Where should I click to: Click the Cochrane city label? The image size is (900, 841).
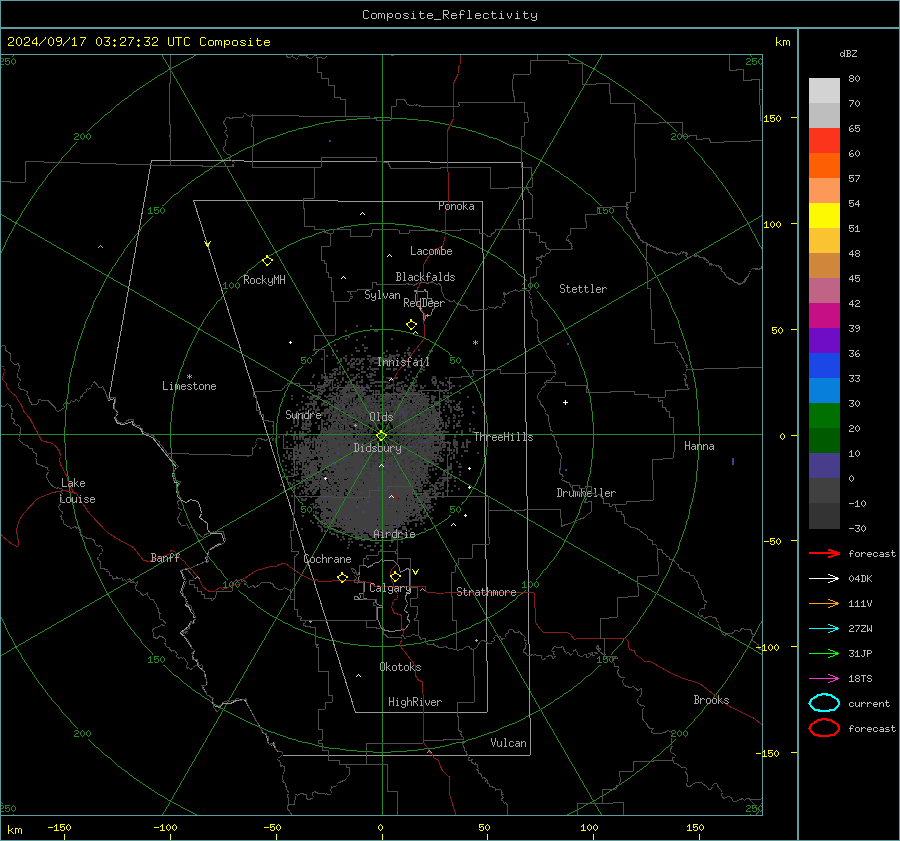click(x=327, y=559)
